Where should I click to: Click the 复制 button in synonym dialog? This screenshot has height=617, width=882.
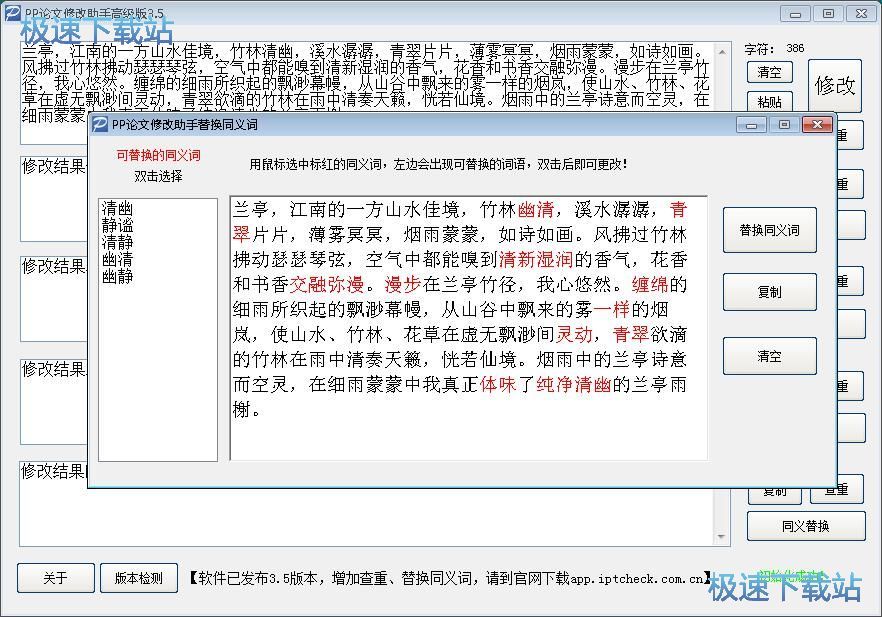click(x=770, y=292)
